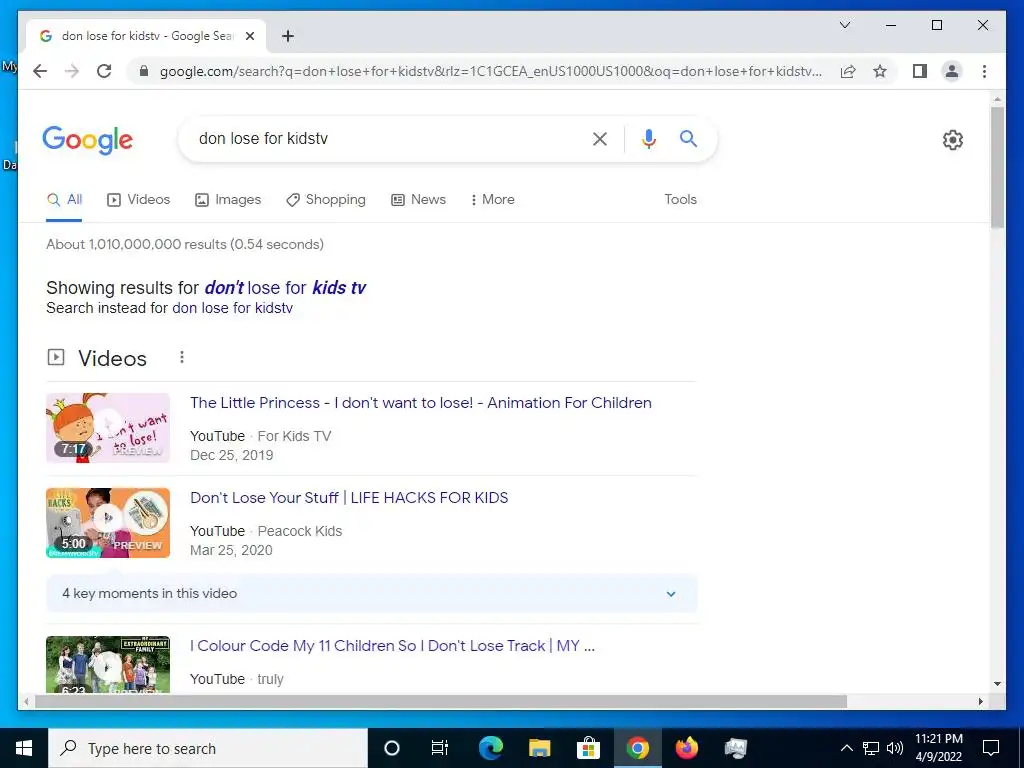Open 'I Colour Code My 11 Children' video link
Viewport: 1024px width, 768px height.
pos(392,646)
